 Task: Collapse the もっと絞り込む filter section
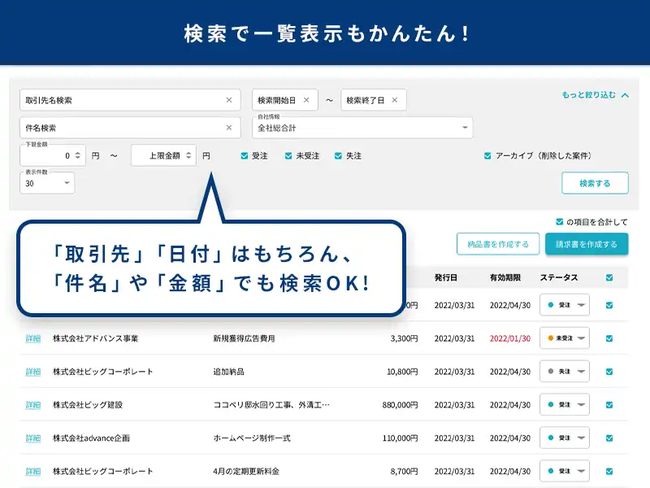pyautogui.click(x=596, y=96)
